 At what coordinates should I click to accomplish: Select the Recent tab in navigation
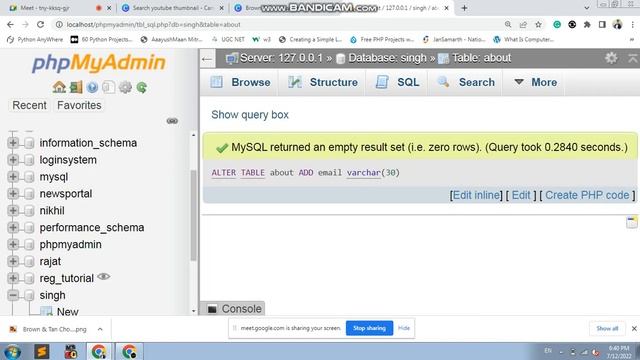point(29,105)
